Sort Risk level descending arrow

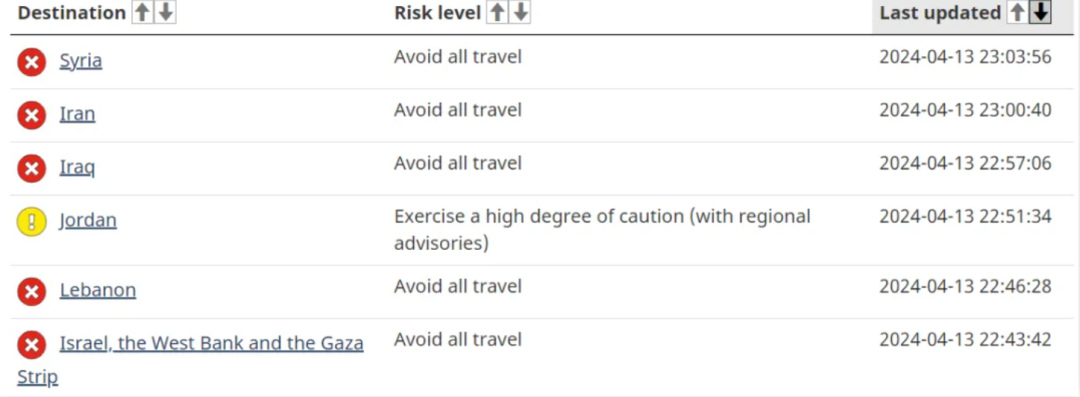pos(521,12)
